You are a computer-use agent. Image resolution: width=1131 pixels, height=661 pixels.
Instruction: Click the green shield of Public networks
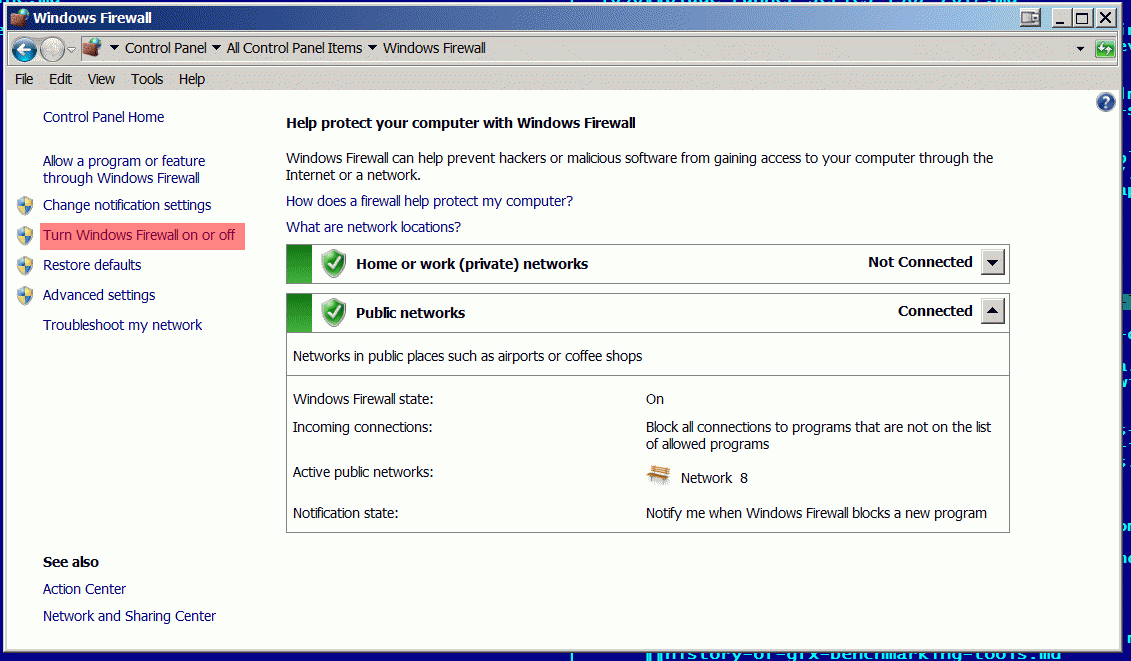click(x=333, y=312)
